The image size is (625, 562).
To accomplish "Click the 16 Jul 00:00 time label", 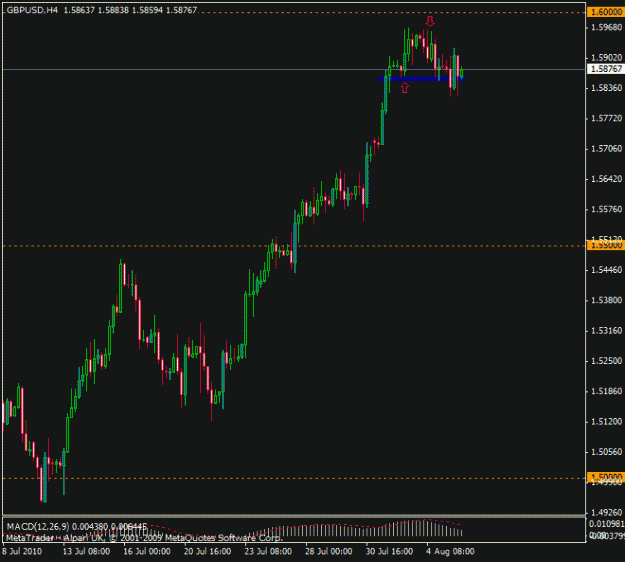I will pos(147,552).
